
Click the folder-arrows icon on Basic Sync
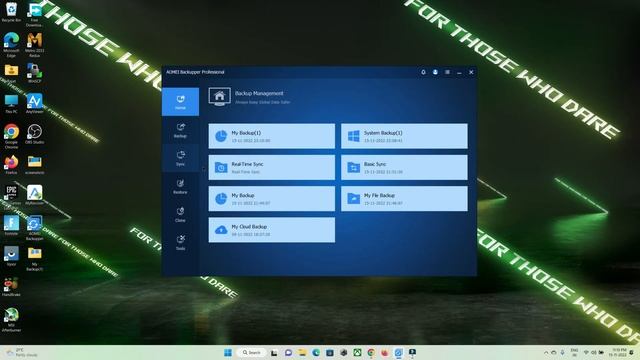point(353,167)
